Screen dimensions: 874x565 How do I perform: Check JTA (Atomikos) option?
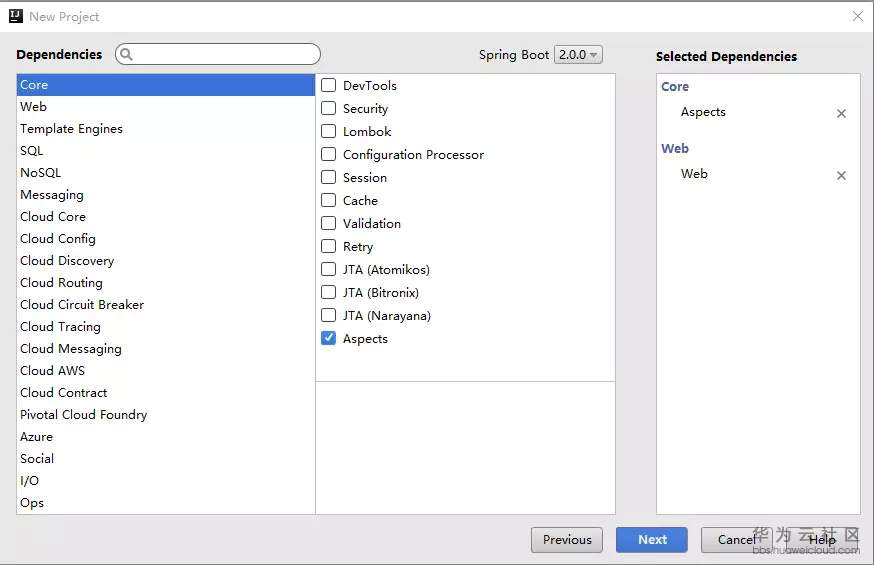[328, 269]
